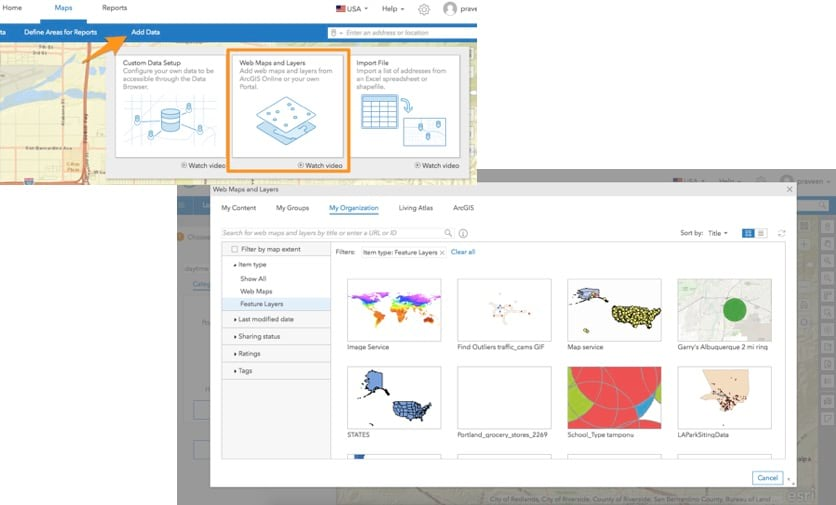
Task: Expand the Last modified date section
Action: (263, 319)
